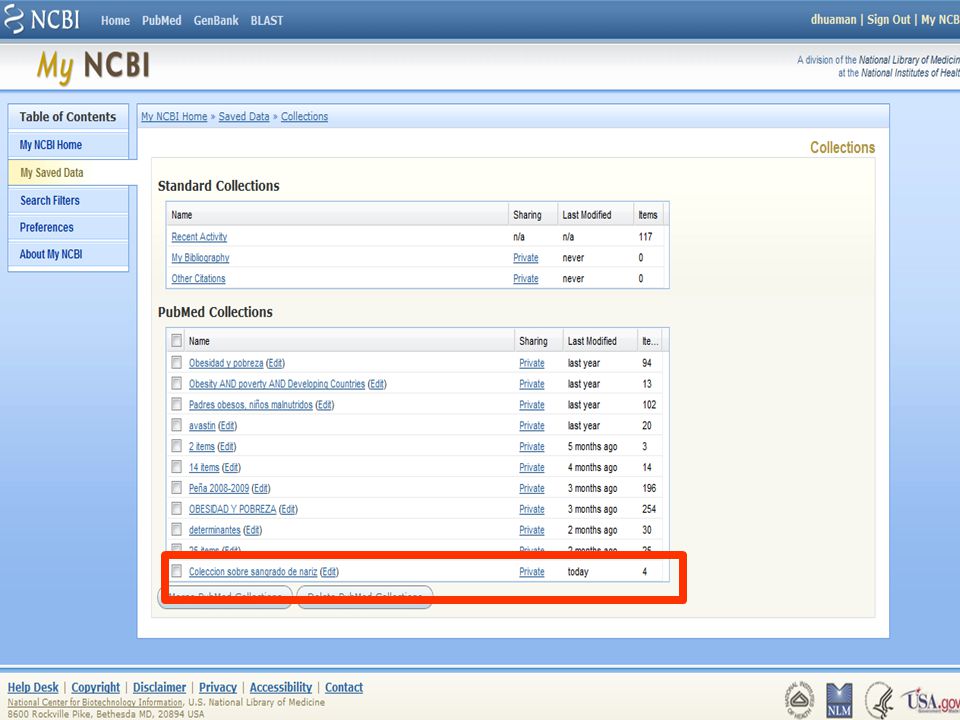Image resolution: width=960 pixels, height=720 pixels.
Task: Select My NCBI Home in Table of Contents
Action: pyautogui.click(x=51, y=145)
